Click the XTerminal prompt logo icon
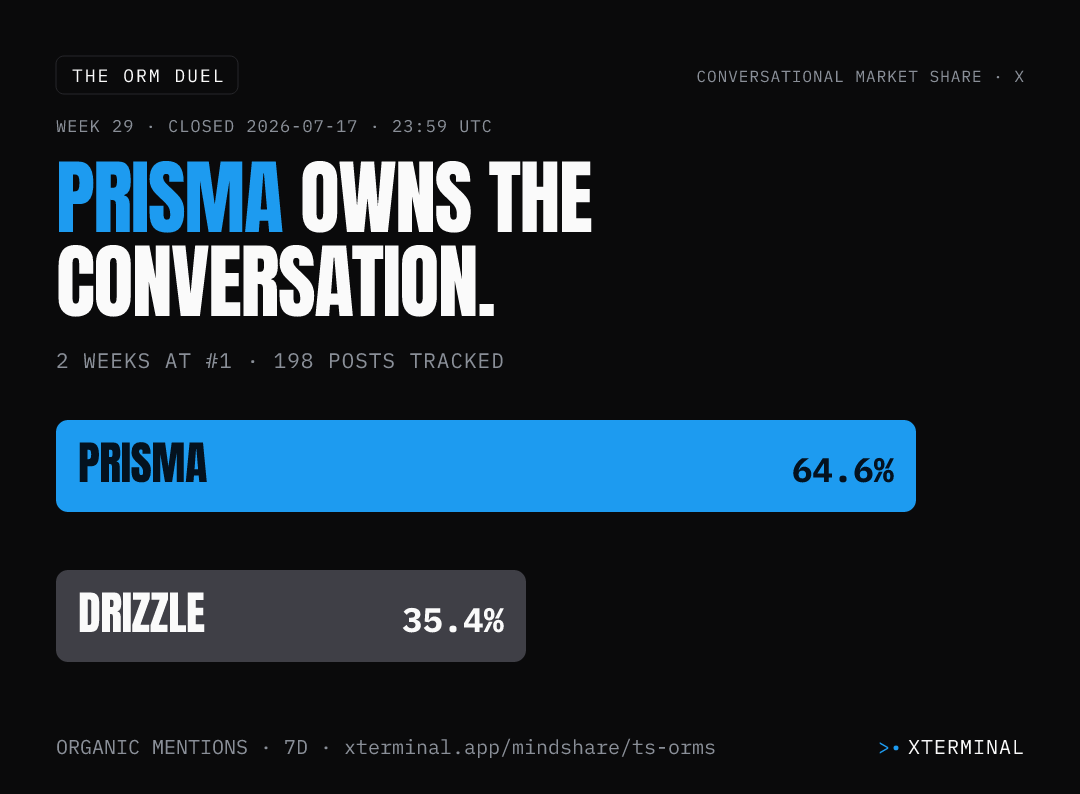This screenshot has width=1080, height=794. point(889,748)
